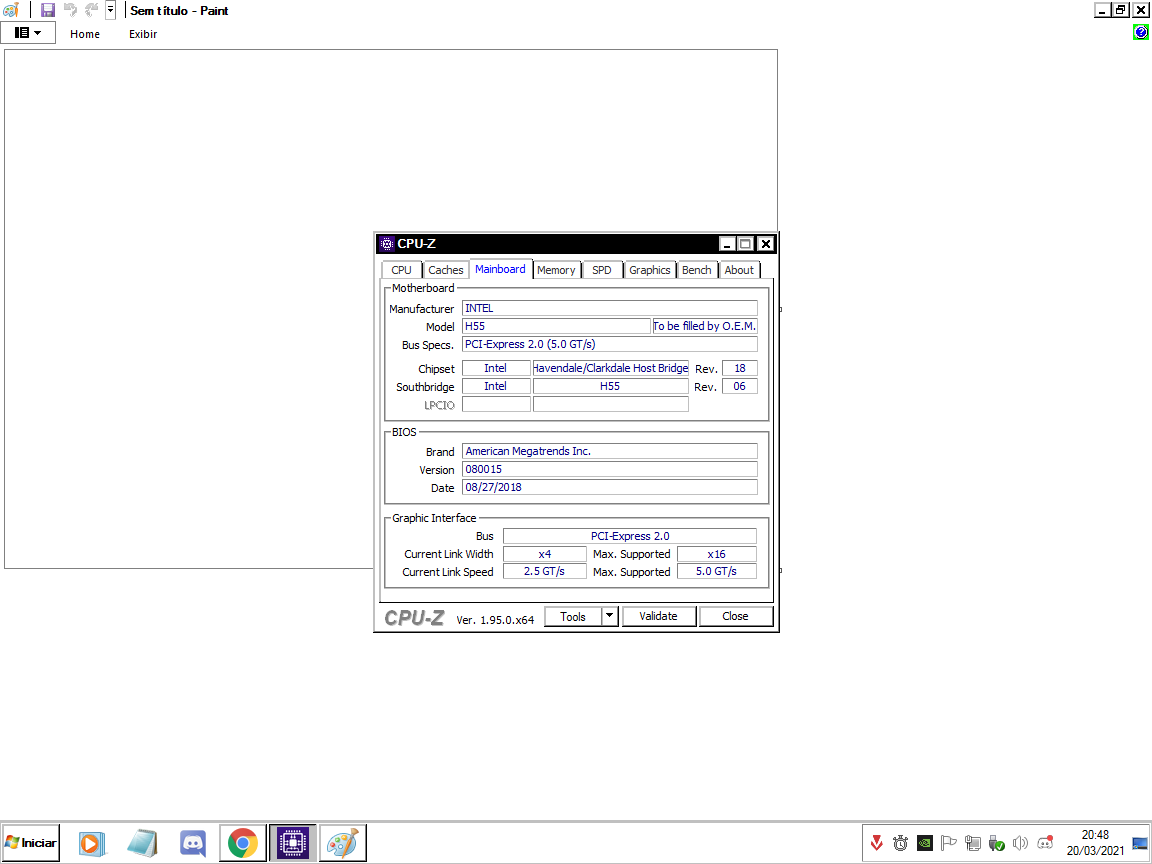
Task: Click the taskbar clock showing 20:48
Action: click(1095, 843)
